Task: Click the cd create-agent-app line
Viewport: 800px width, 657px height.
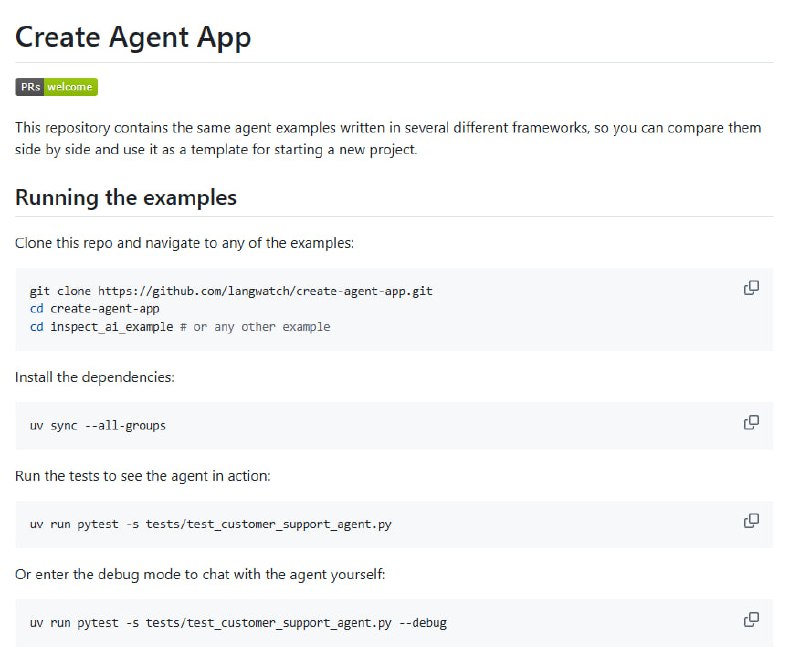Action: coord(95,307)
